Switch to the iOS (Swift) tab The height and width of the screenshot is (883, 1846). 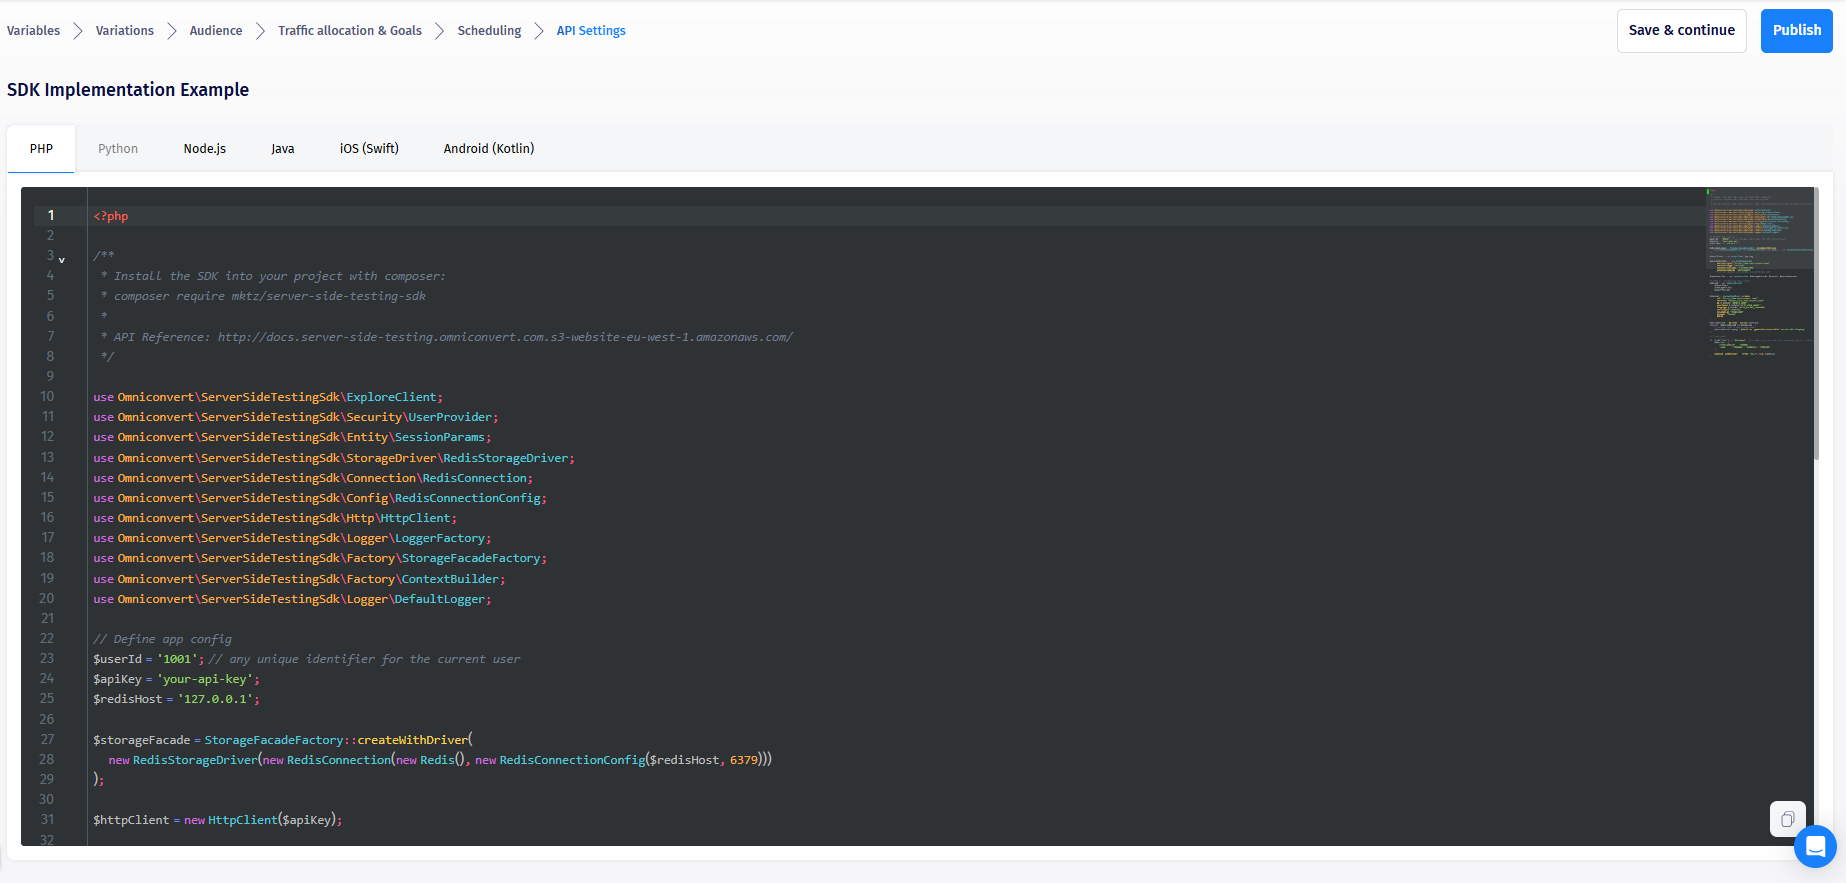[x=369, y=149]
